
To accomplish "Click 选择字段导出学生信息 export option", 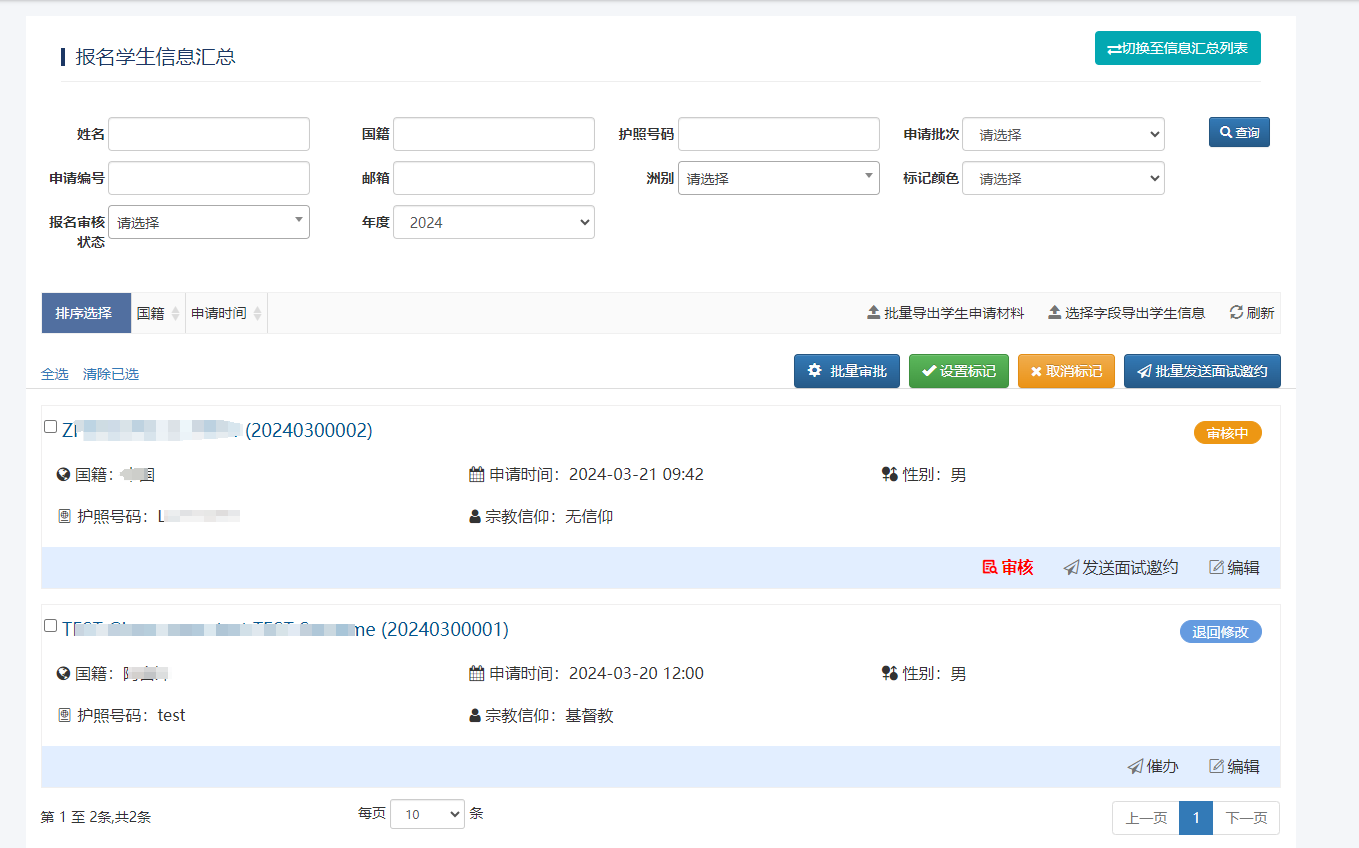I will [x=1126, y=313].
